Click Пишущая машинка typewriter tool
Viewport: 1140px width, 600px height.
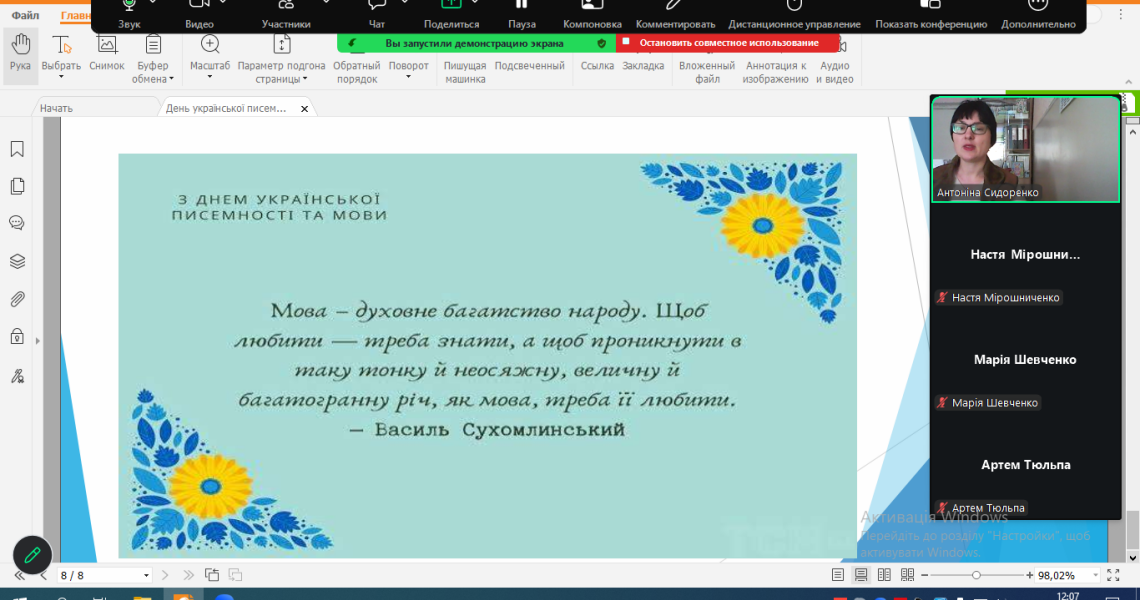(465, 72)
